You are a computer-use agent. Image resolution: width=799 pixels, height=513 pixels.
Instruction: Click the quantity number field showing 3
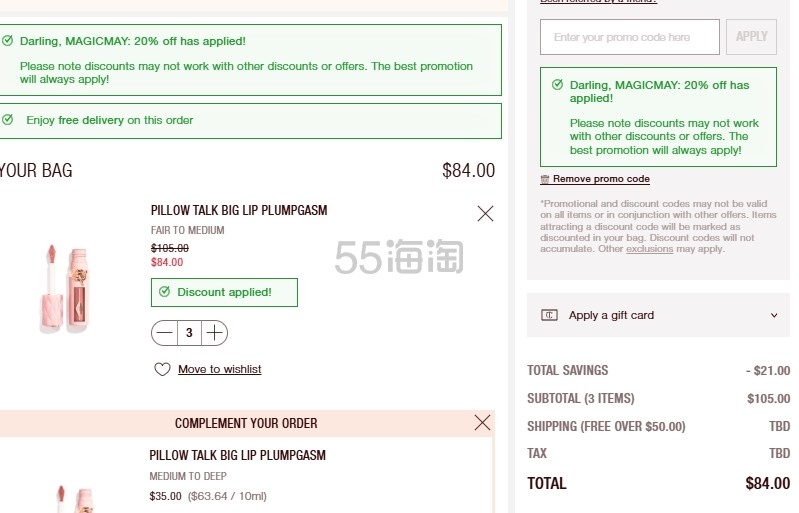point(190,333)
